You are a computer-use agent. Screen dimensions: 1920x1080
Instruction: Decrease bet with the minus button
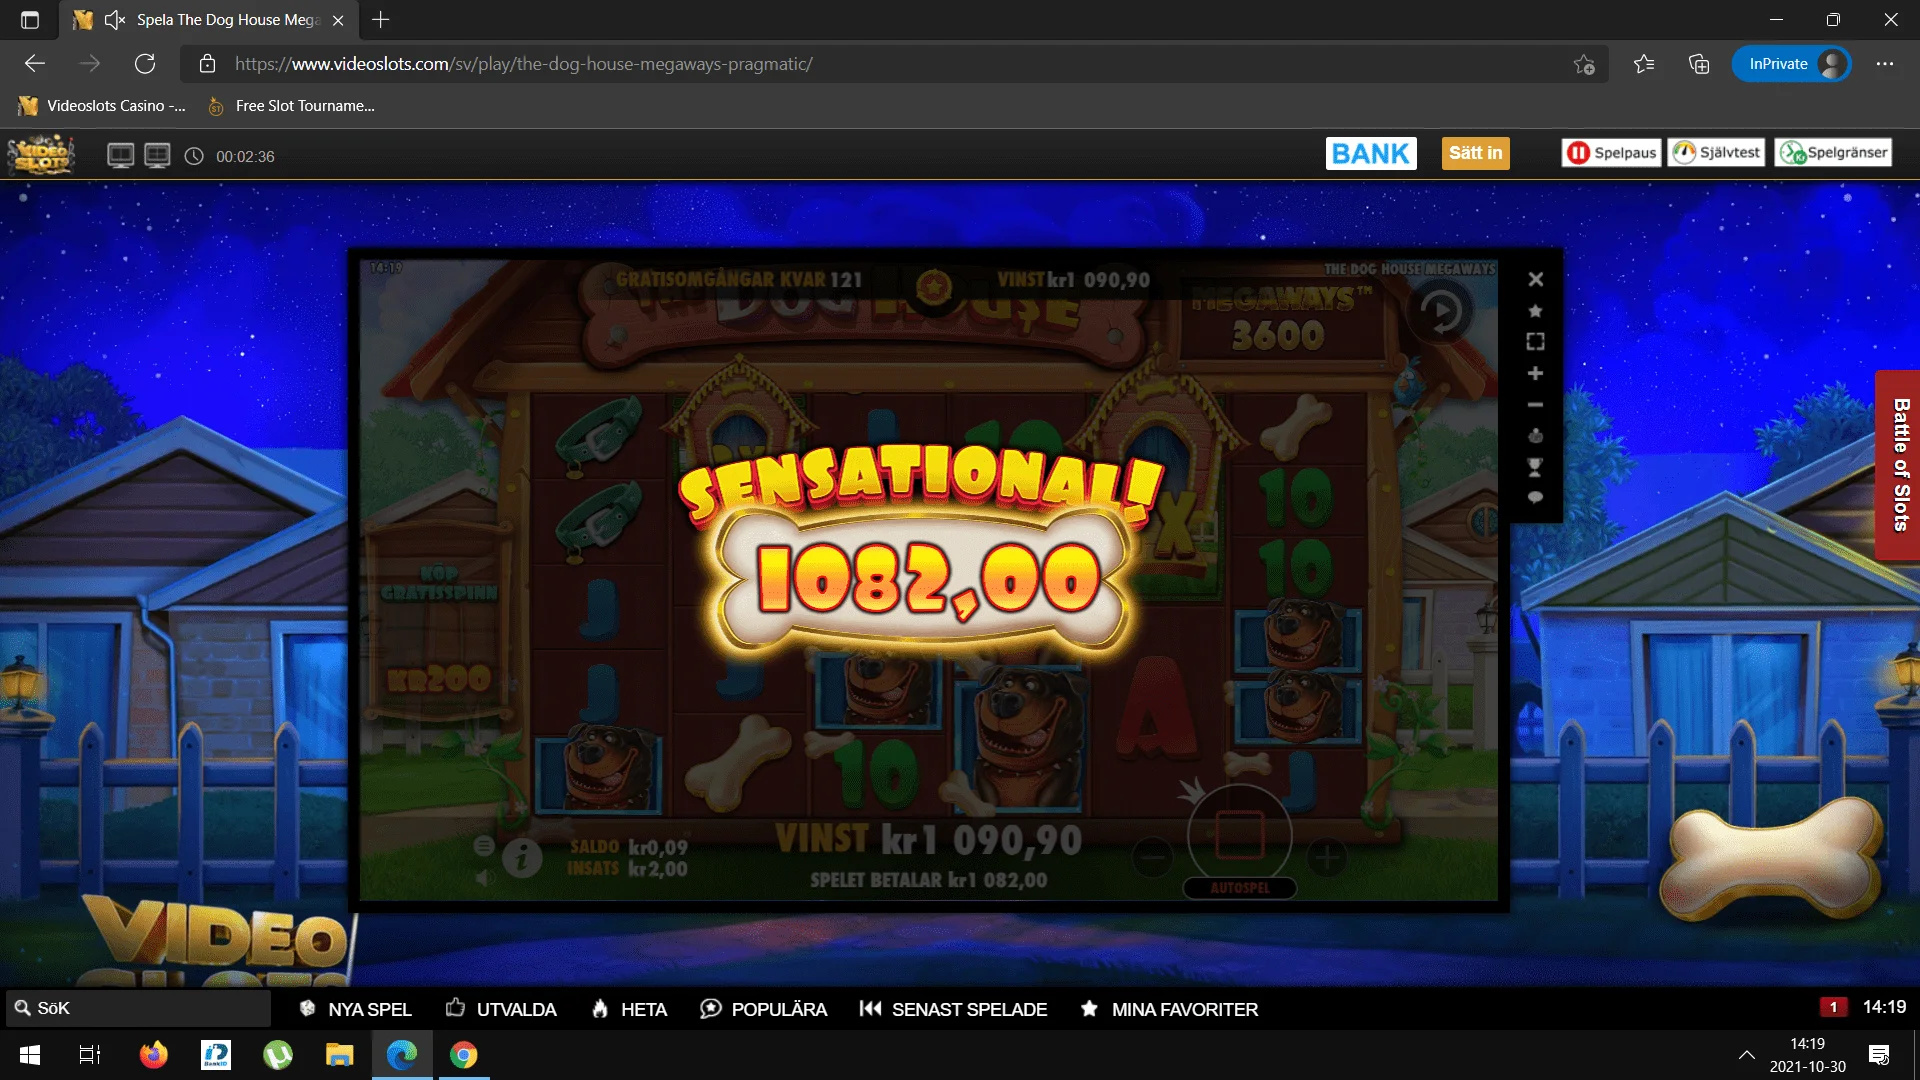tap(1153, 857)
